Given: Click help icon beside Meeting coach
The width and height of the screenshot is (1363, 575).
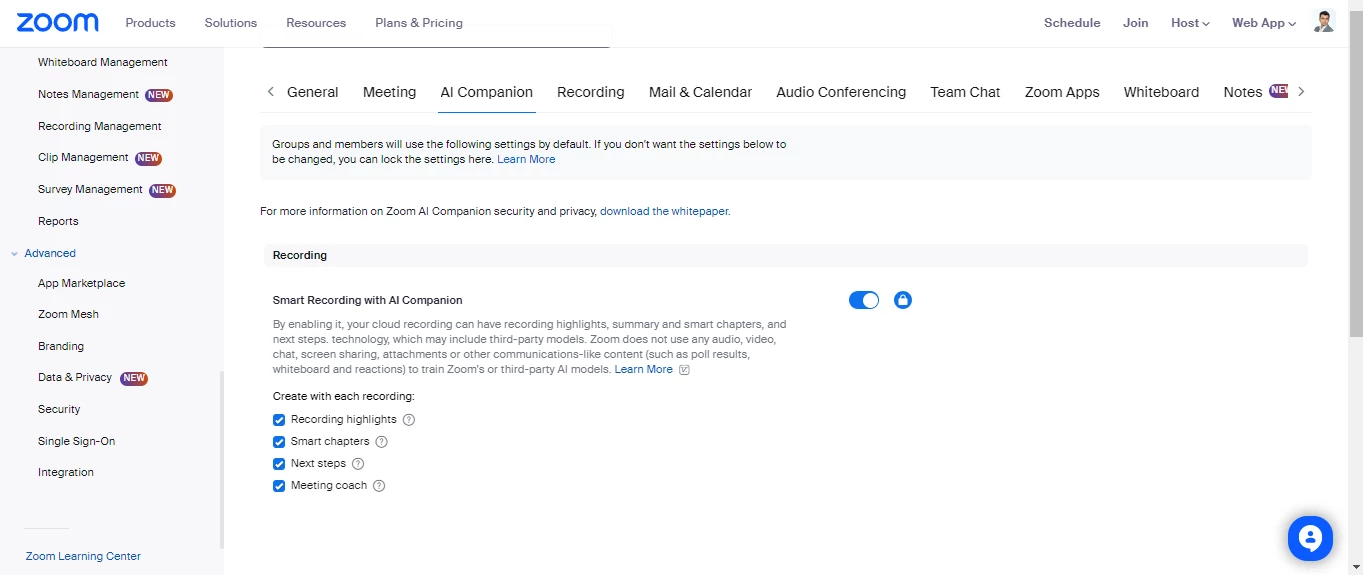Looking at the screenshot, I should 379,486.
